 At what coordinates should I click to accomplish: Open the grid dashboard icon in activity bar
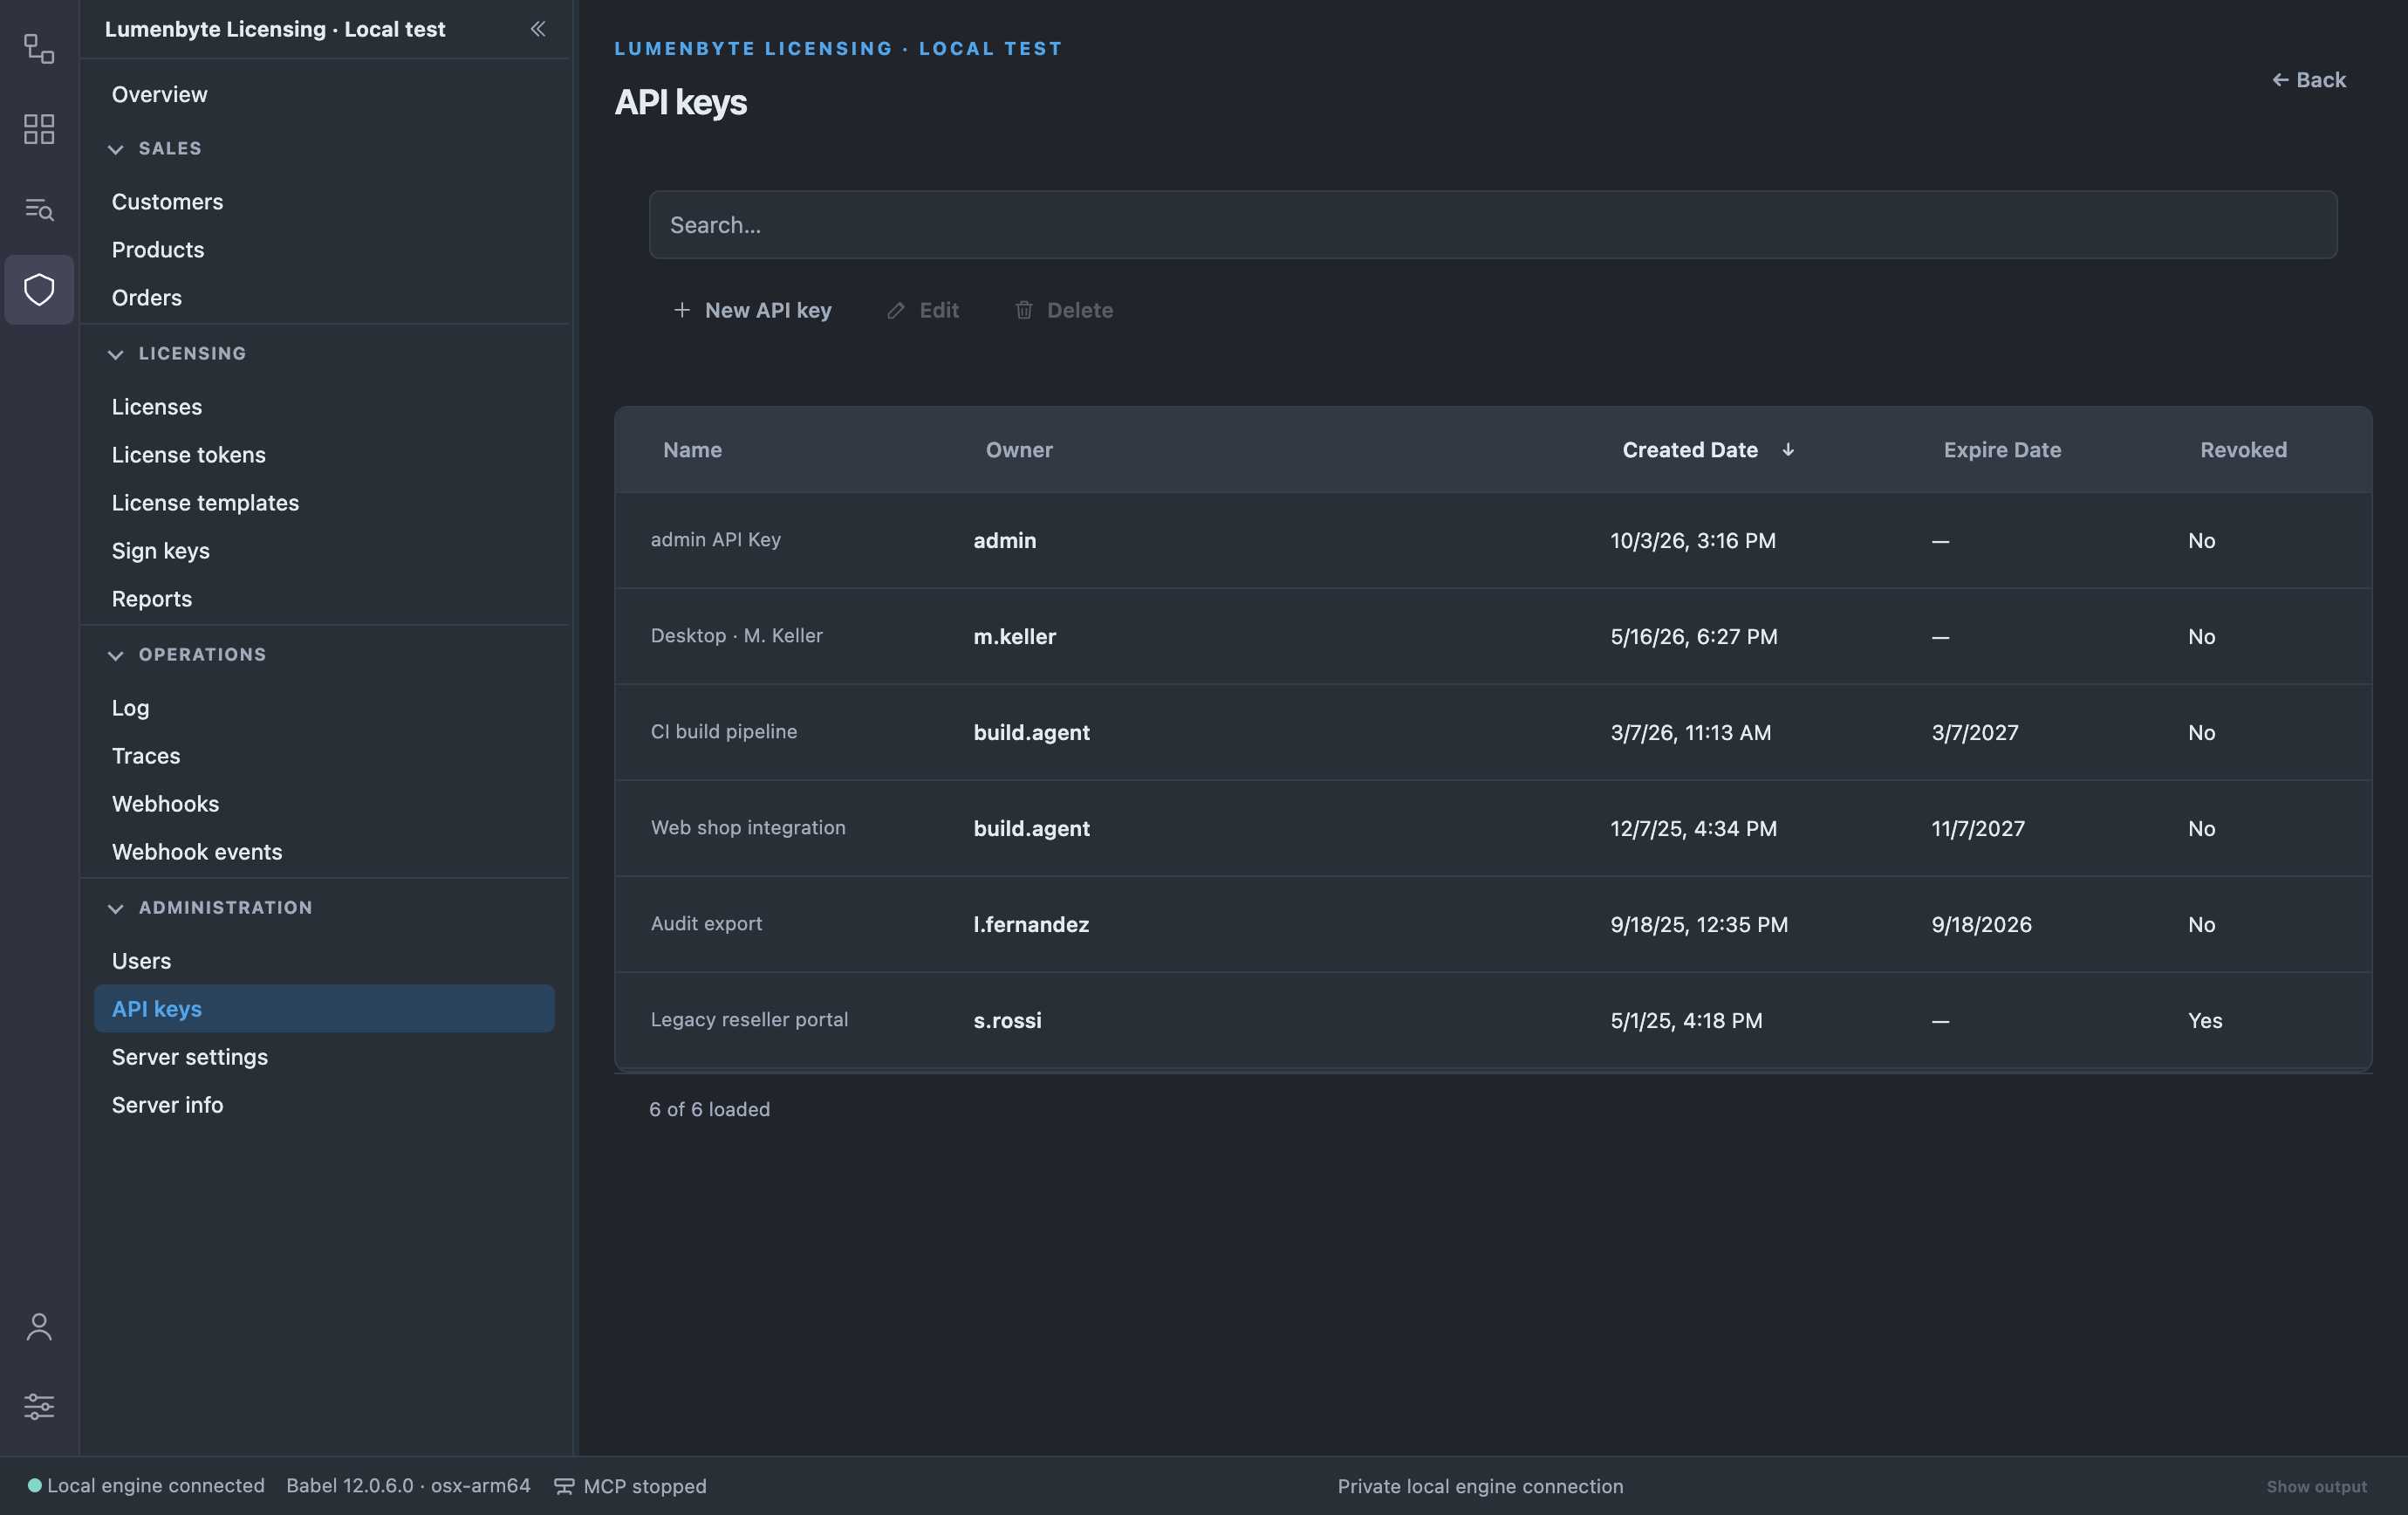coord(39,129)
